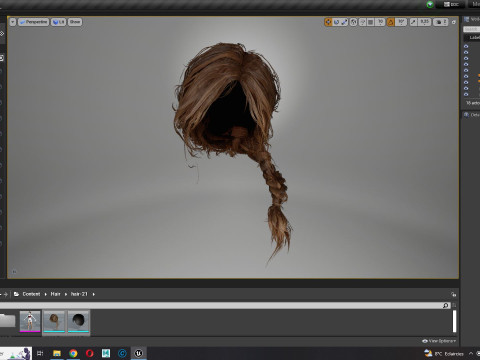480x360 pixels.
Task: Open the Lit view mode menu
Action: tap(58, 22)
